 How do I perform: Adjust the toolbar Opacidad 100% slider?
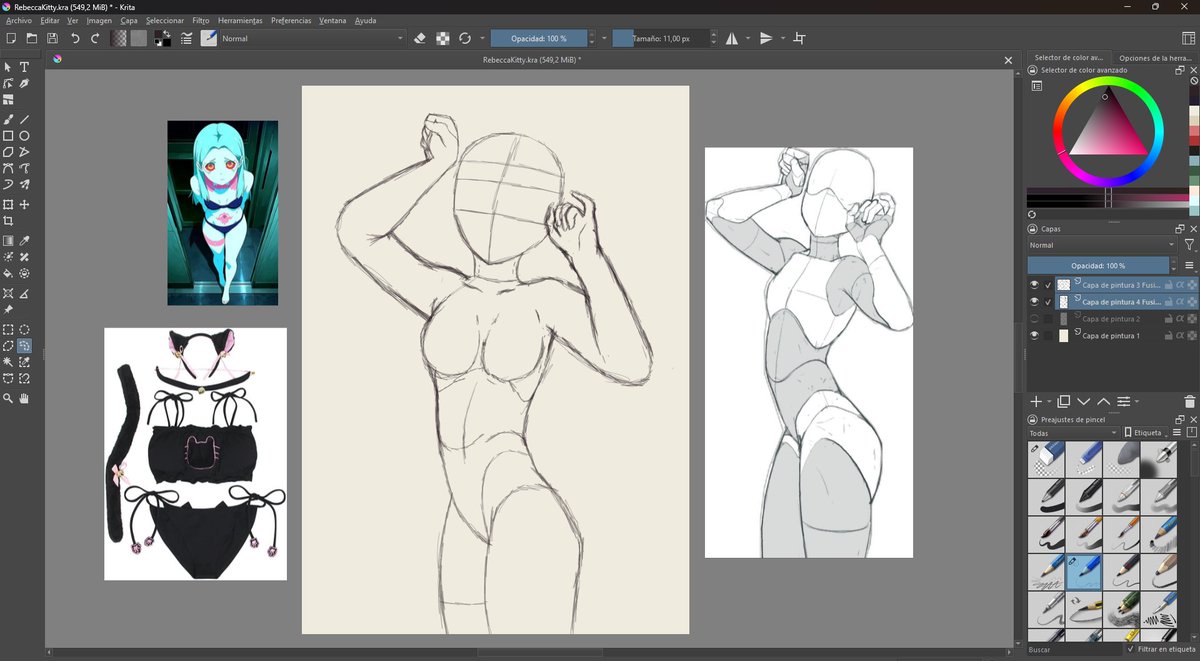(539, 38)
